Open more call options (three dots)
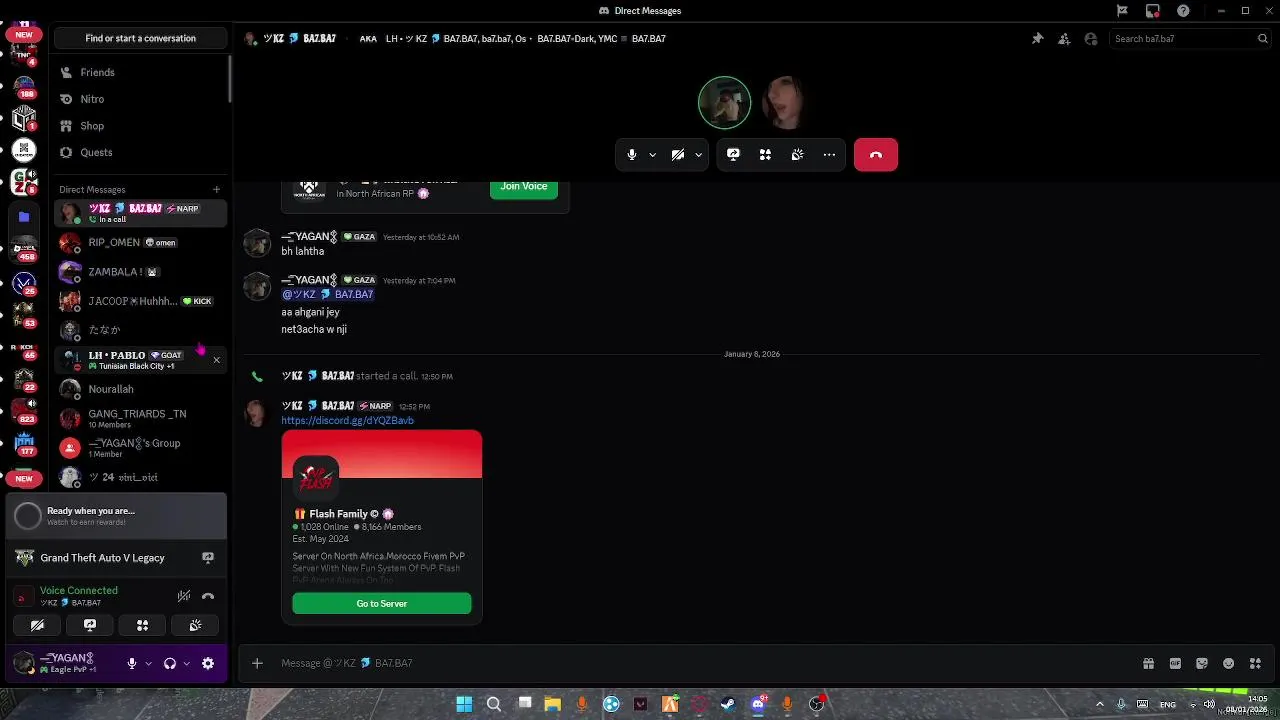This screenshot has width=1280, height=720. [829, 155]
